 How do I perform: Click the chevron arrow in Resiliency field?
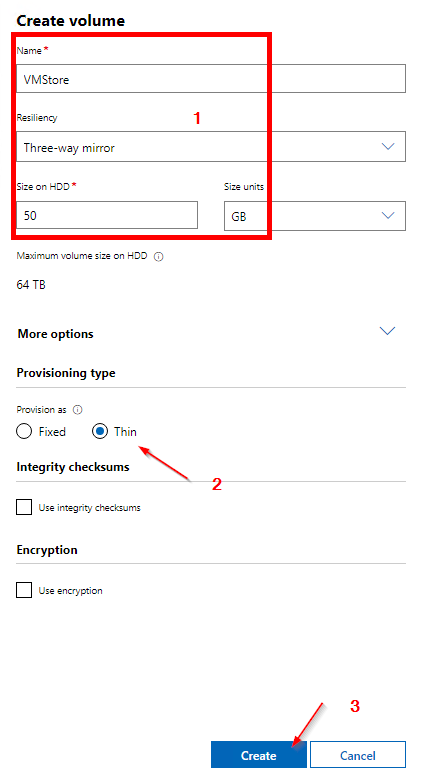coord(388,146)
